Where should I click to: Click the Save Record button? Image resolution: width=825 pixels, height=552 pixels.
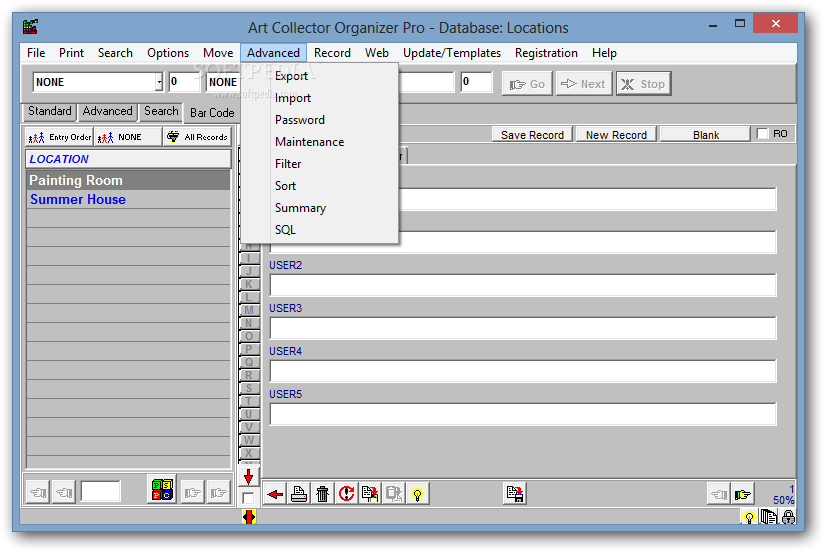point(532,135)
